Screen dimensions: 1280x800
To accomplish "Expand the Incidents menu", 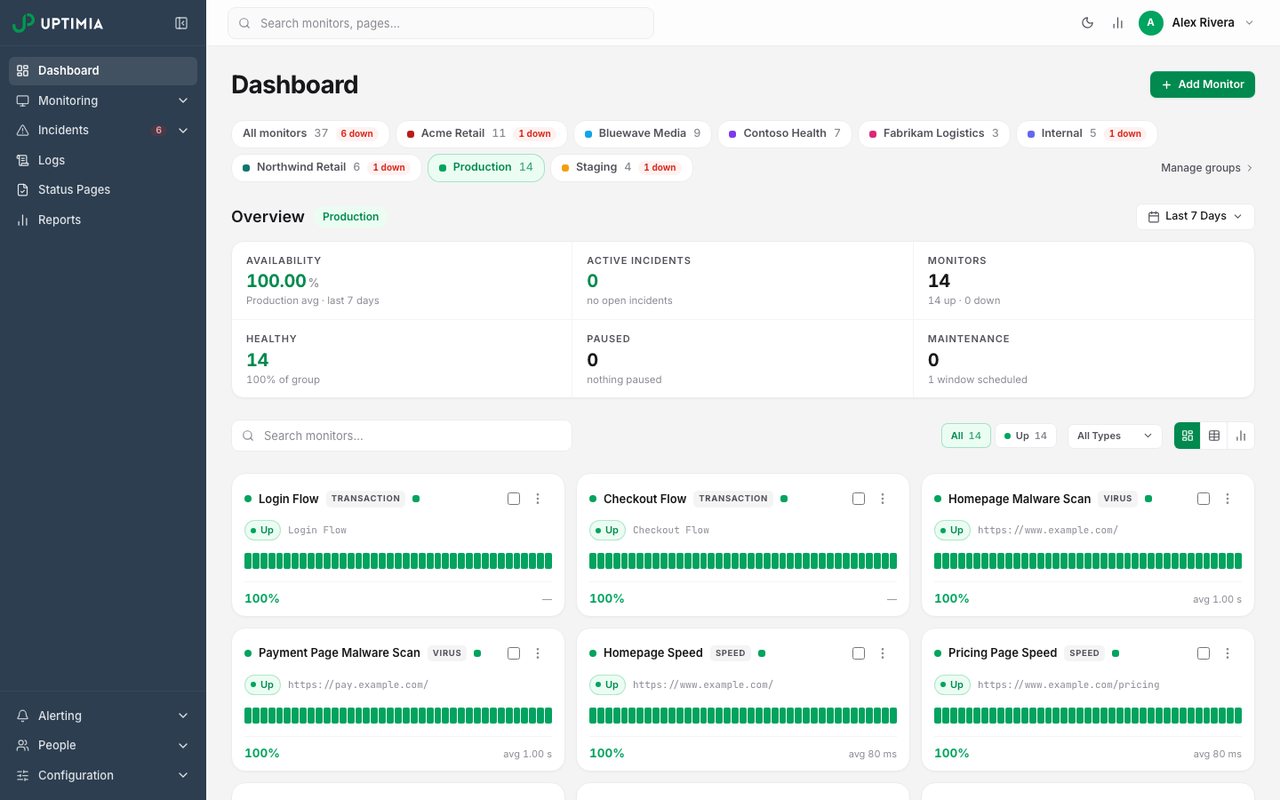I will (x=103, y=130).
